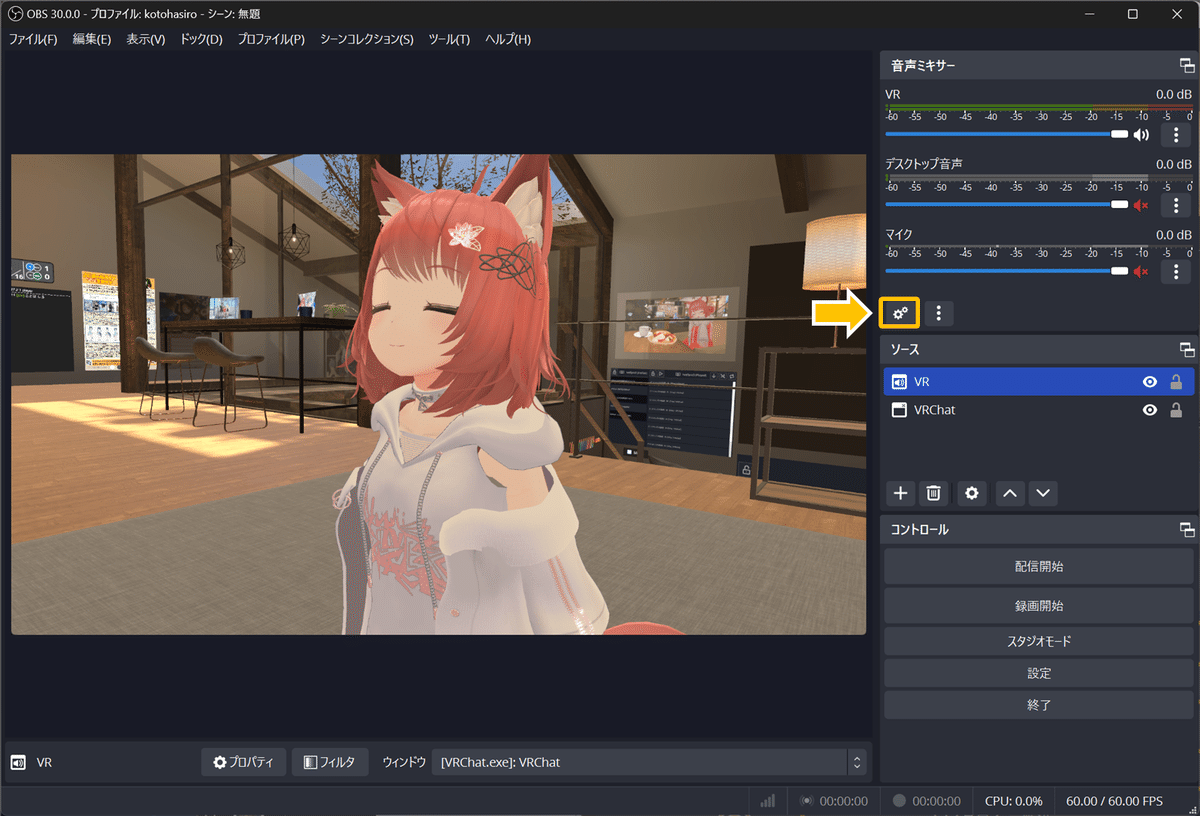Screen dimensions: 1200x816
Task: Open the ヘルプ(H) menu
Action: 508,39
